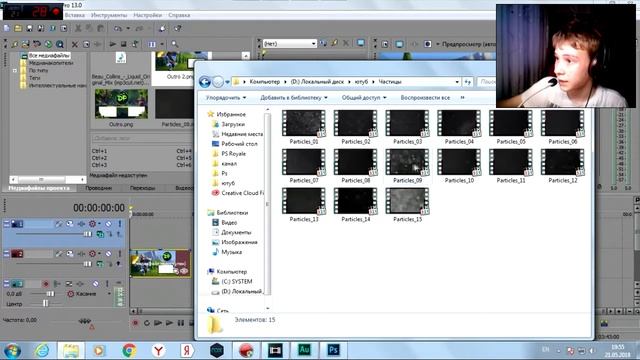Open Добавить в библиотеку dropdown

coord(294,98)
